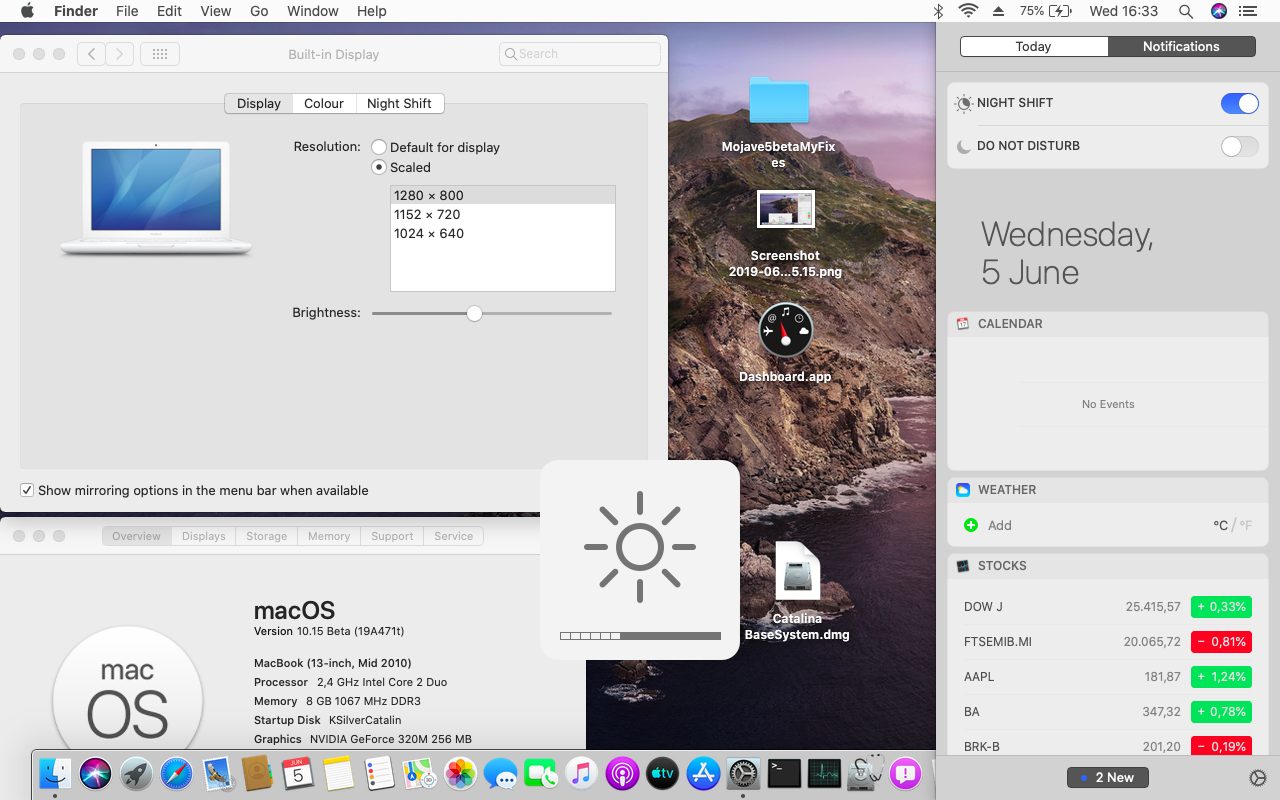
Task: Open the Dashboard.app desktop icon
Action: pos(785,331)
